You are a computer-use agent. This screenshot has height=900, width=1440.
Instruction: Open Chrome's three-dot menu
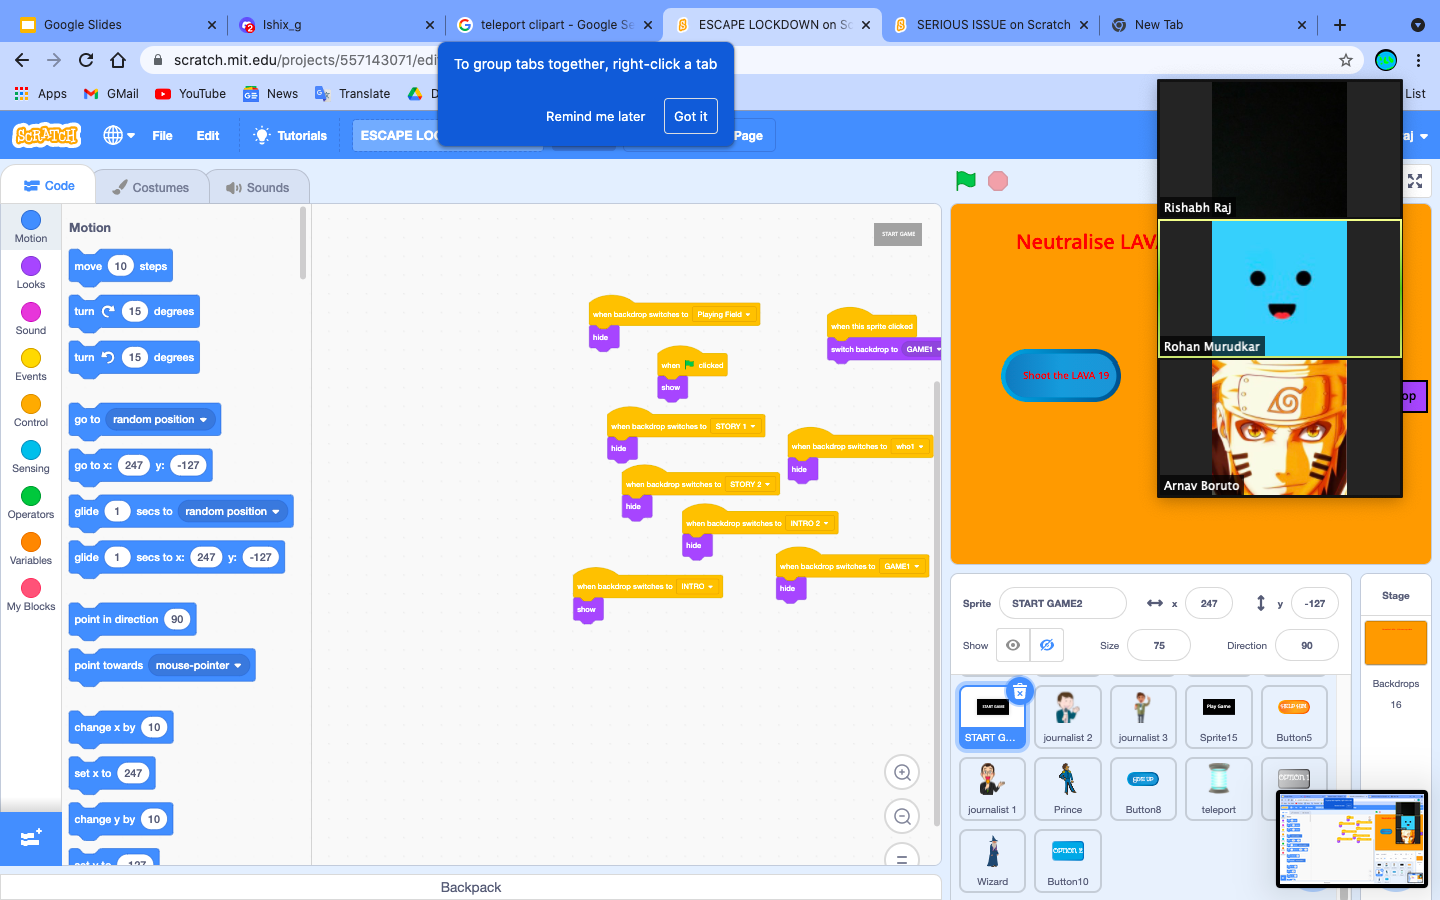click(x=1418, y=60)
